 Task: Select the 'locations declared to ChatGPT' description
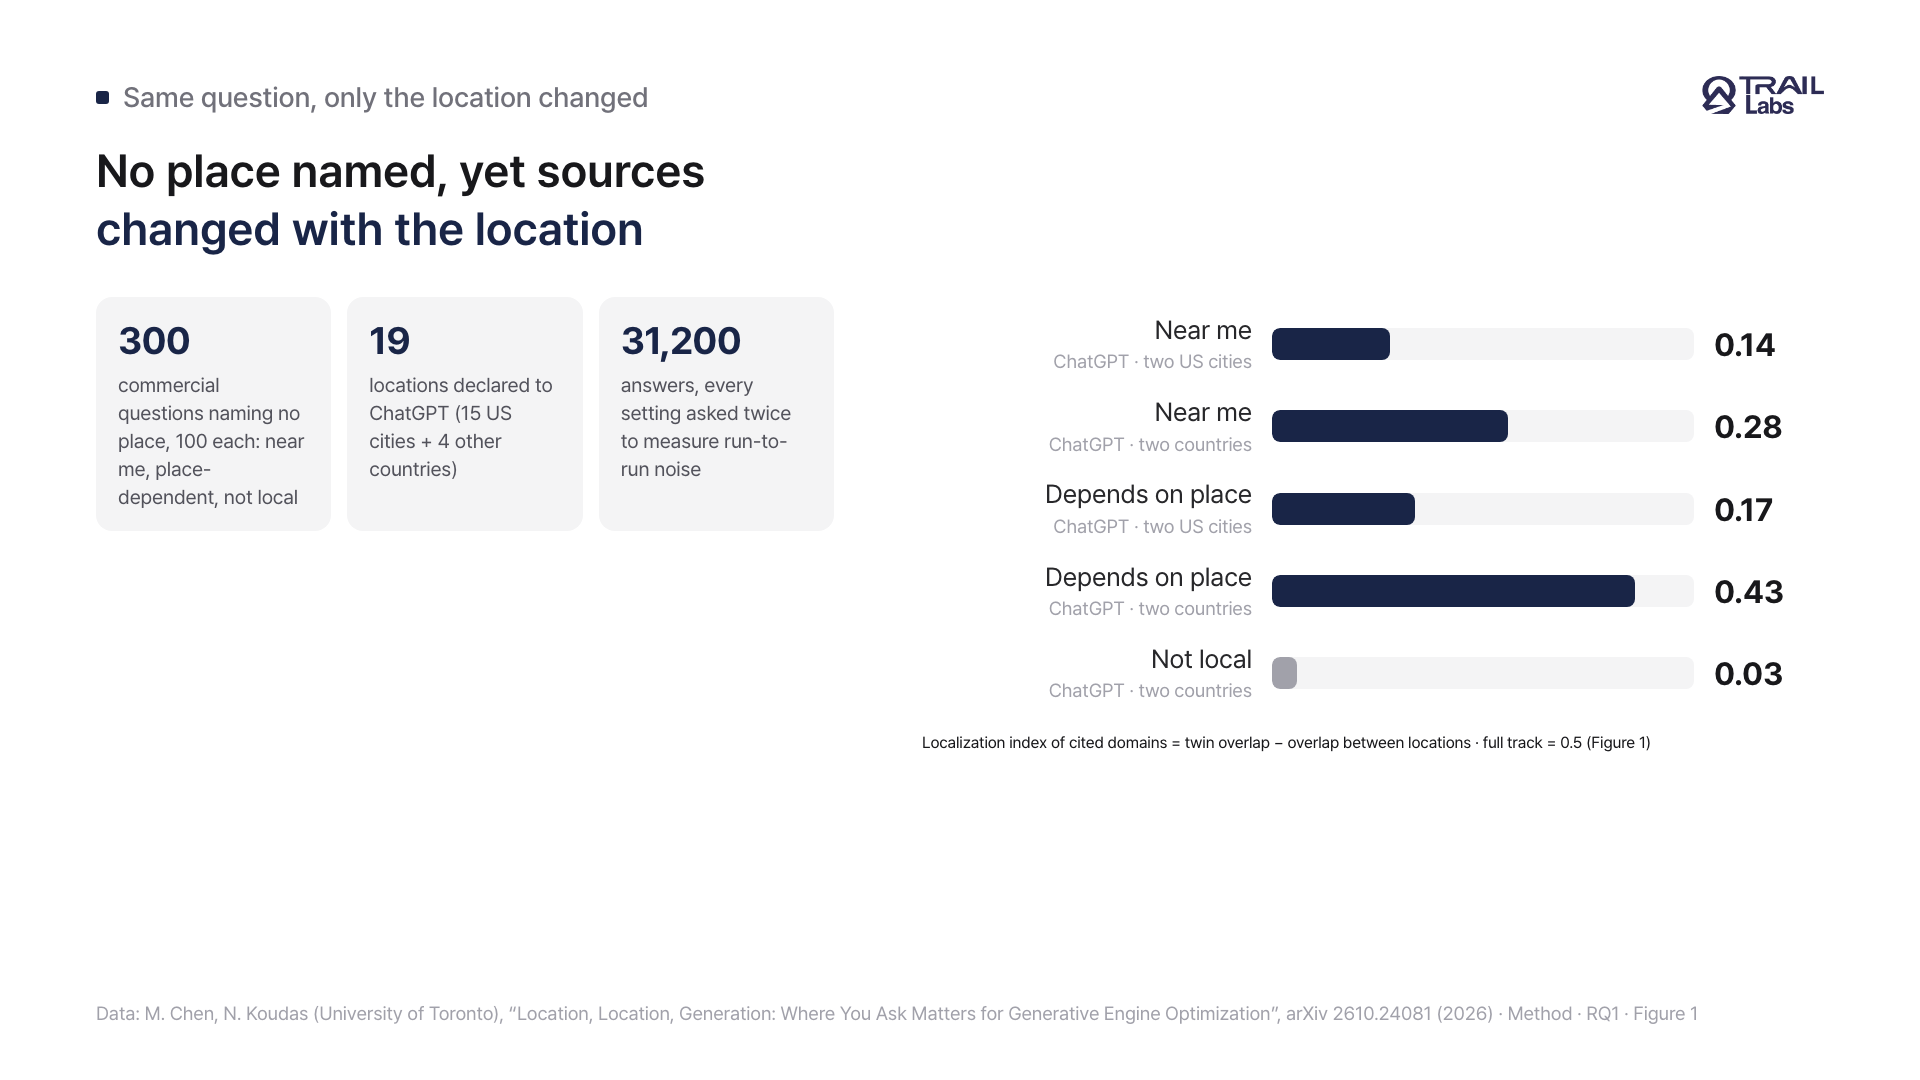pos(461,427)
